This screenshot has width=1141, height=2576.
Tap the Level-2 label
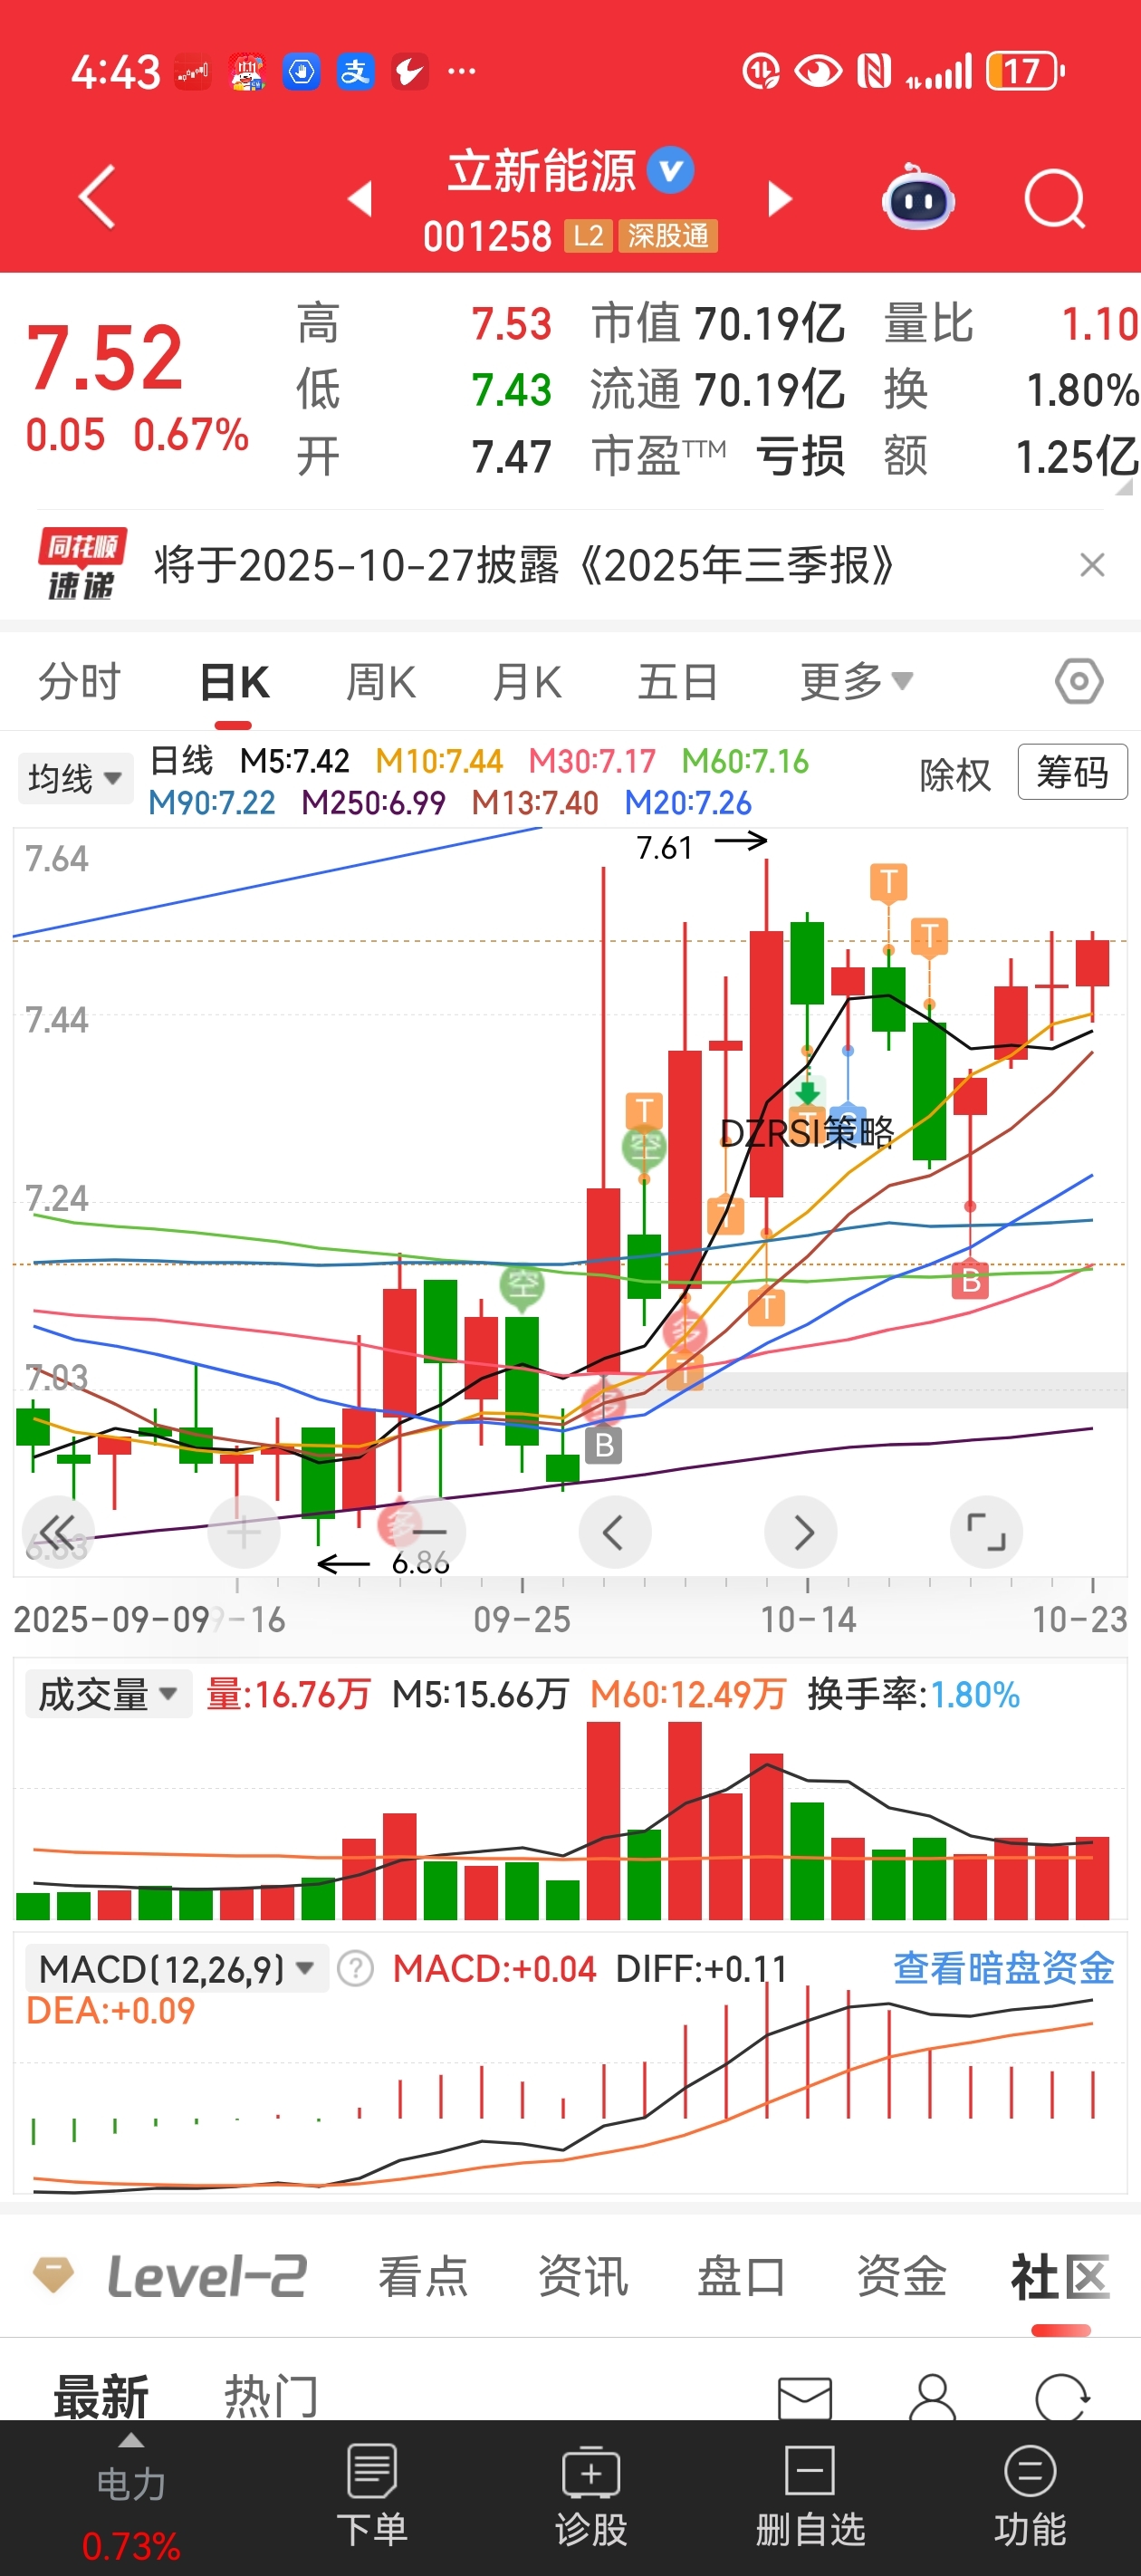pyautogui.click(x=207, y=2276)
